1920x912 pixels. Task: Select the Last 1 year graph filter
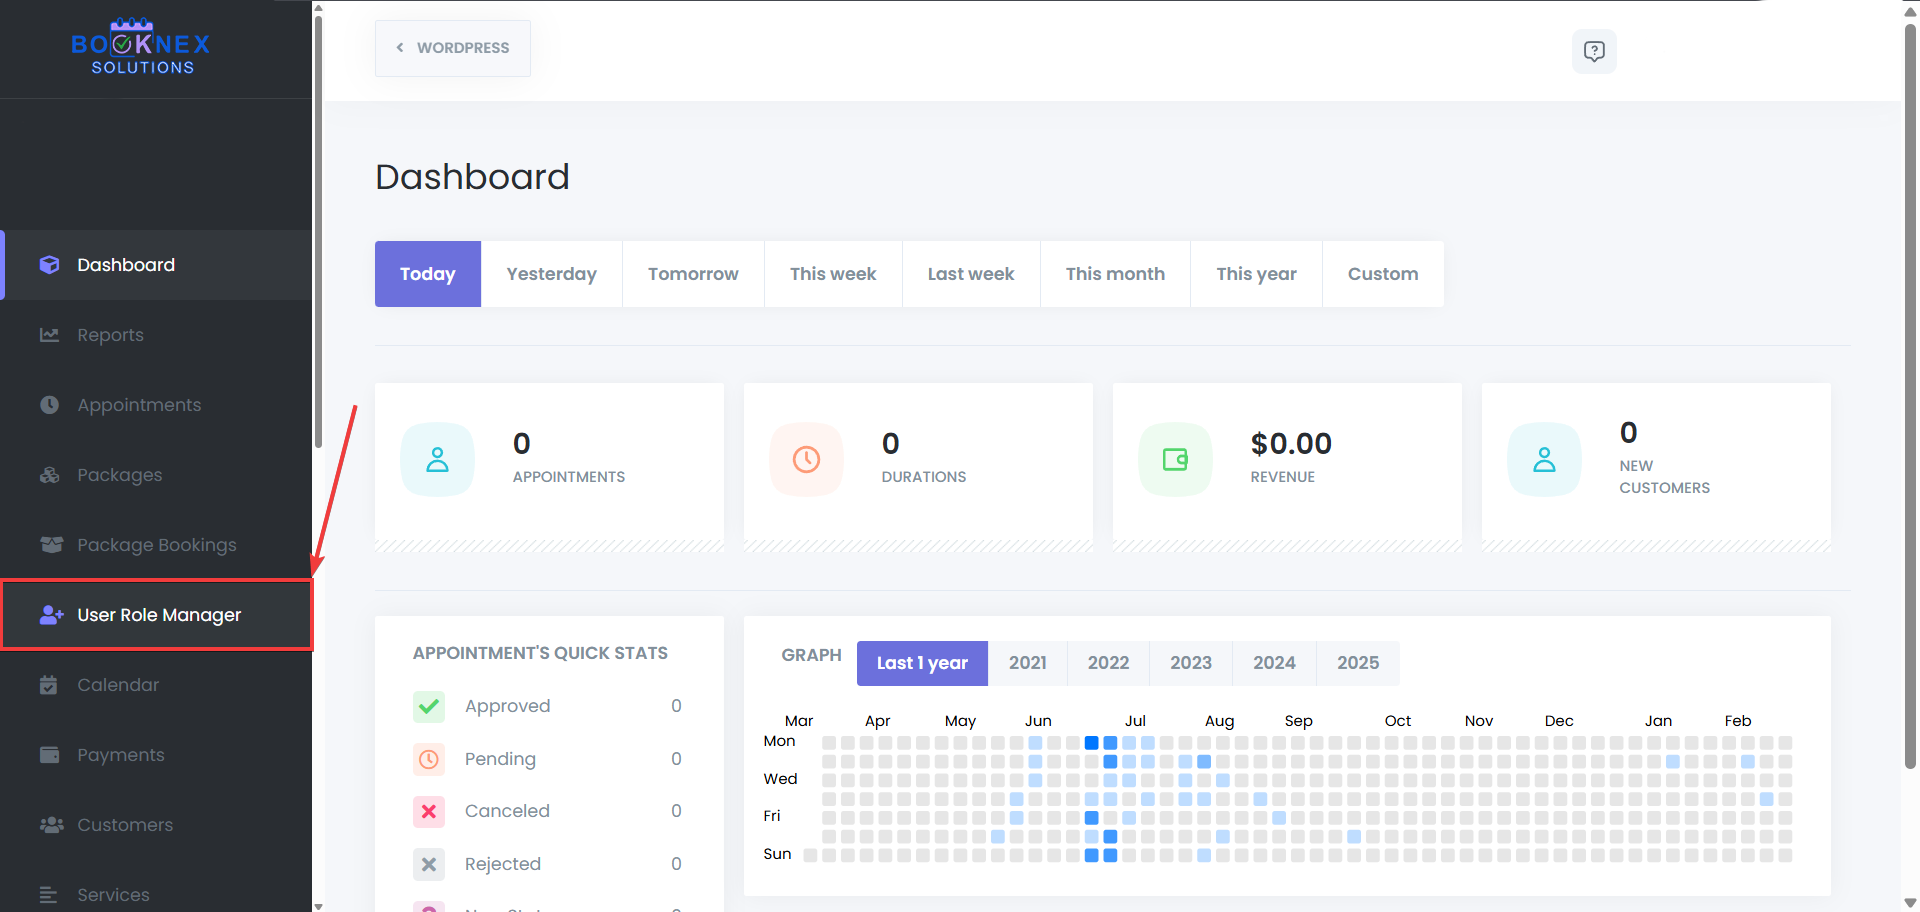coord(922,663)
